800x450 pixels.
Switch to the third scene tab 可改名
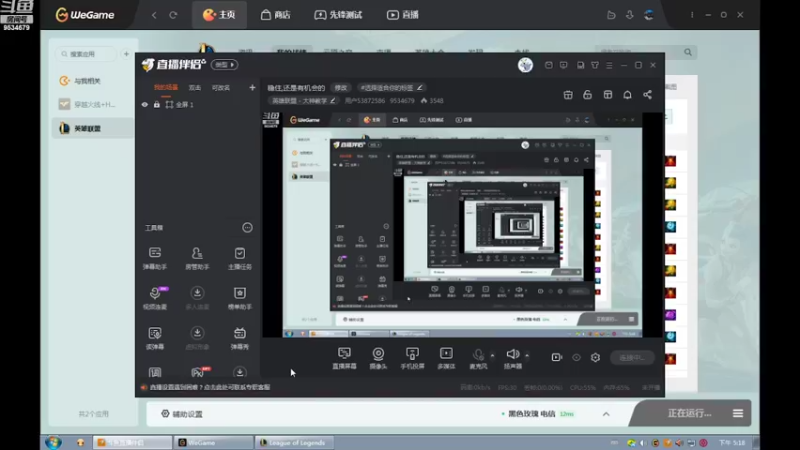[x=220, y=88]
